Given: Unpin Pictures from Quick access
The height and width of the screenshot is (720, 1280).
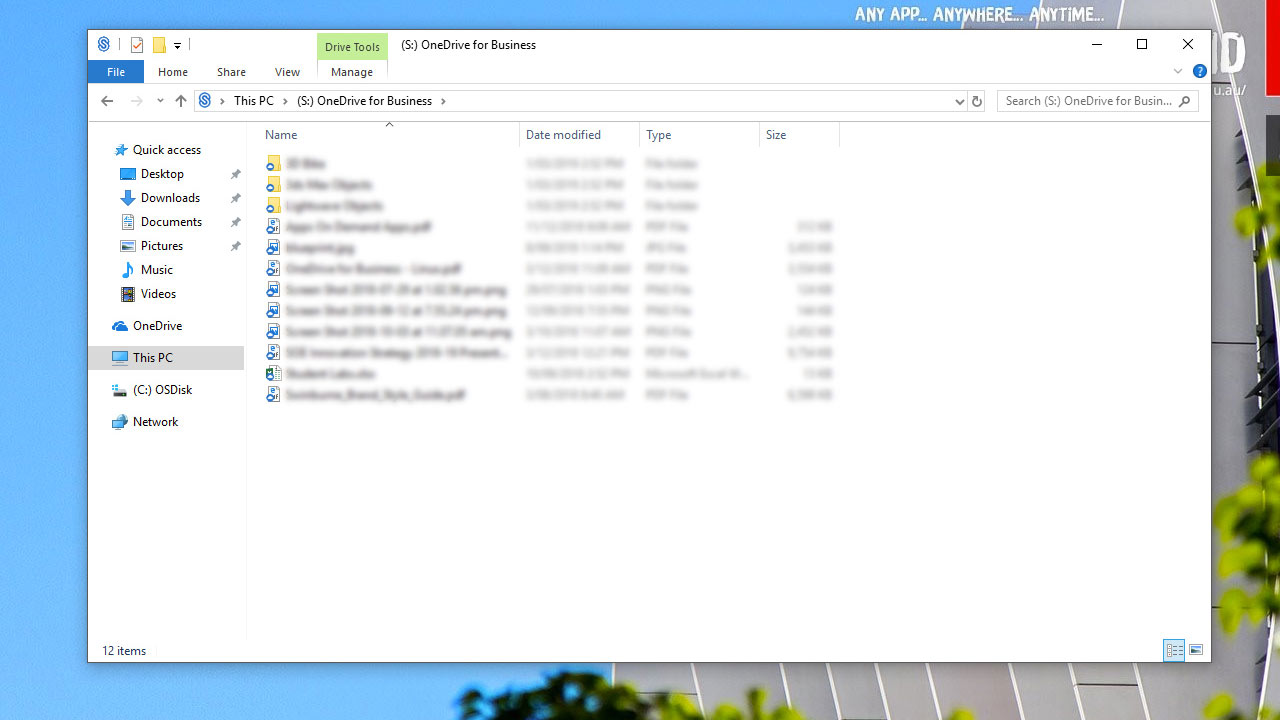Looking at the screenshot, I should [x=236, y=245].
